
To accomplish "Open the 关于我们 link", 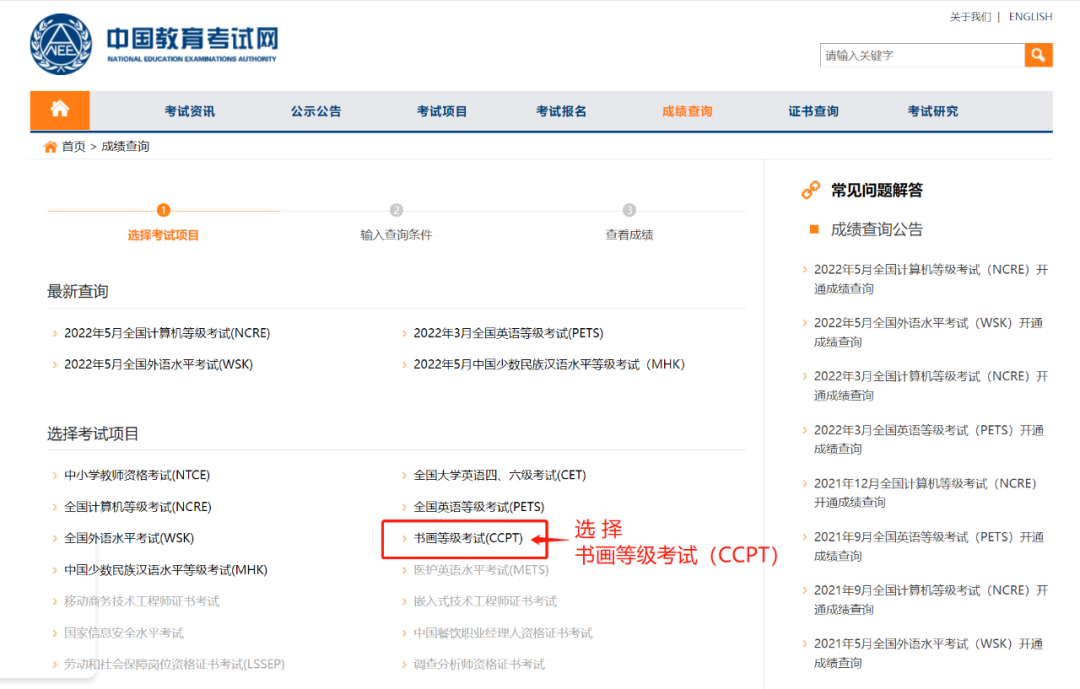I will [x=970, y=17].
